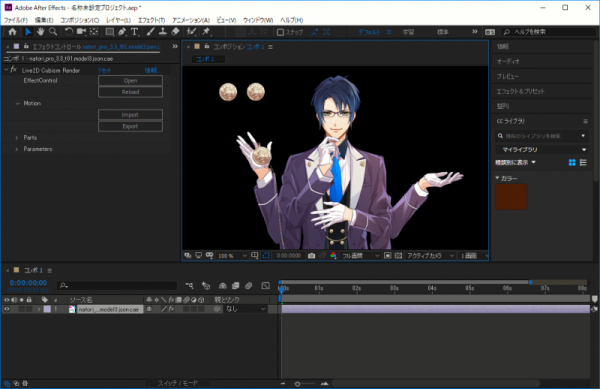600x389 pixels.
Task: Open the active camera dropdown
Action: tap(430, 256)
